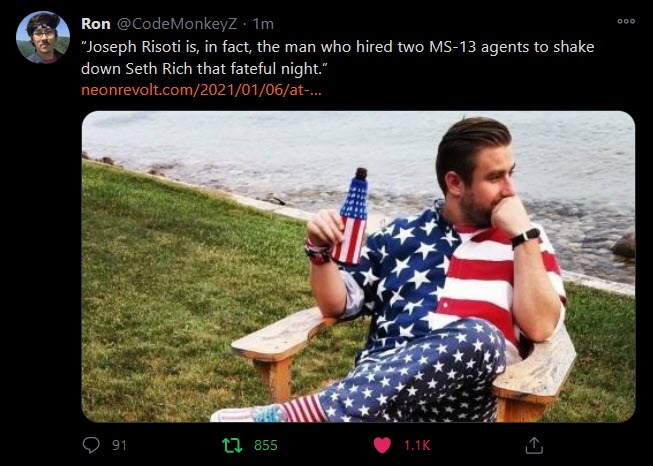Click the 91 replies count
This screenshot has height=466, width=653.
[x=119, y=445]
